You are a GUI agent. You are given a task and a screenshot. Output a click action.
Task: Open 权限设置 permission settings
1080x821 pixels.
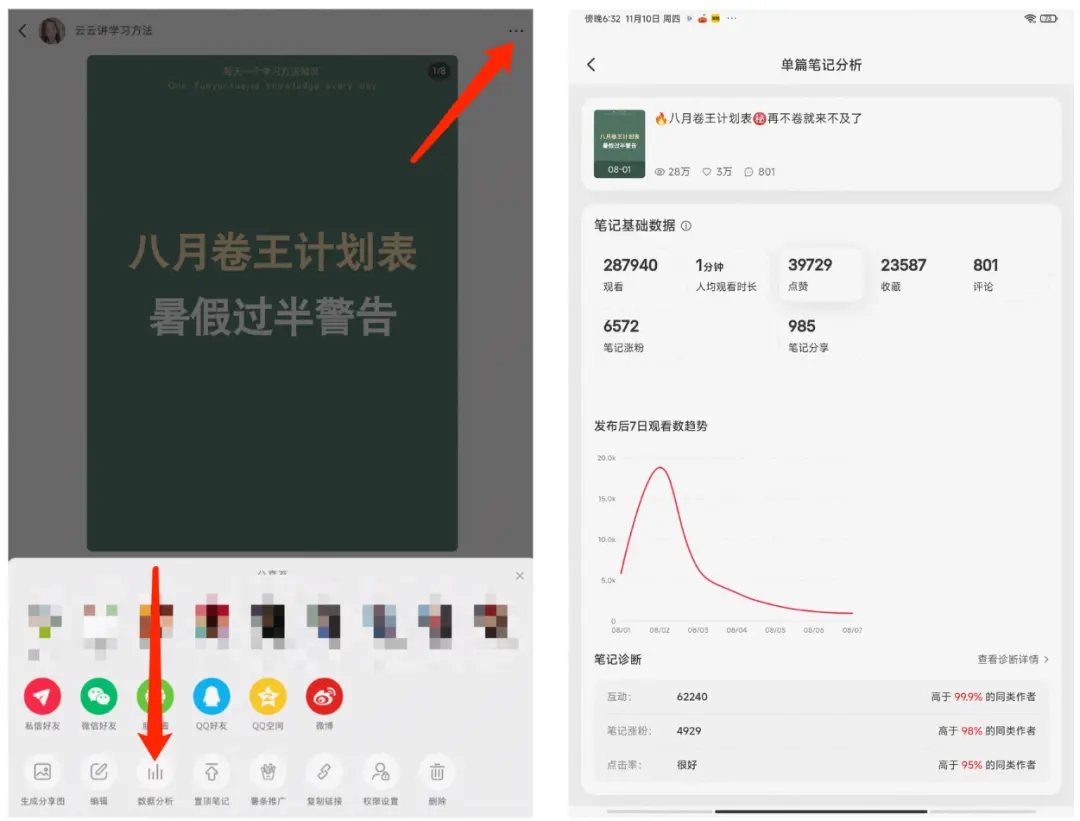[x=380, y=772]
